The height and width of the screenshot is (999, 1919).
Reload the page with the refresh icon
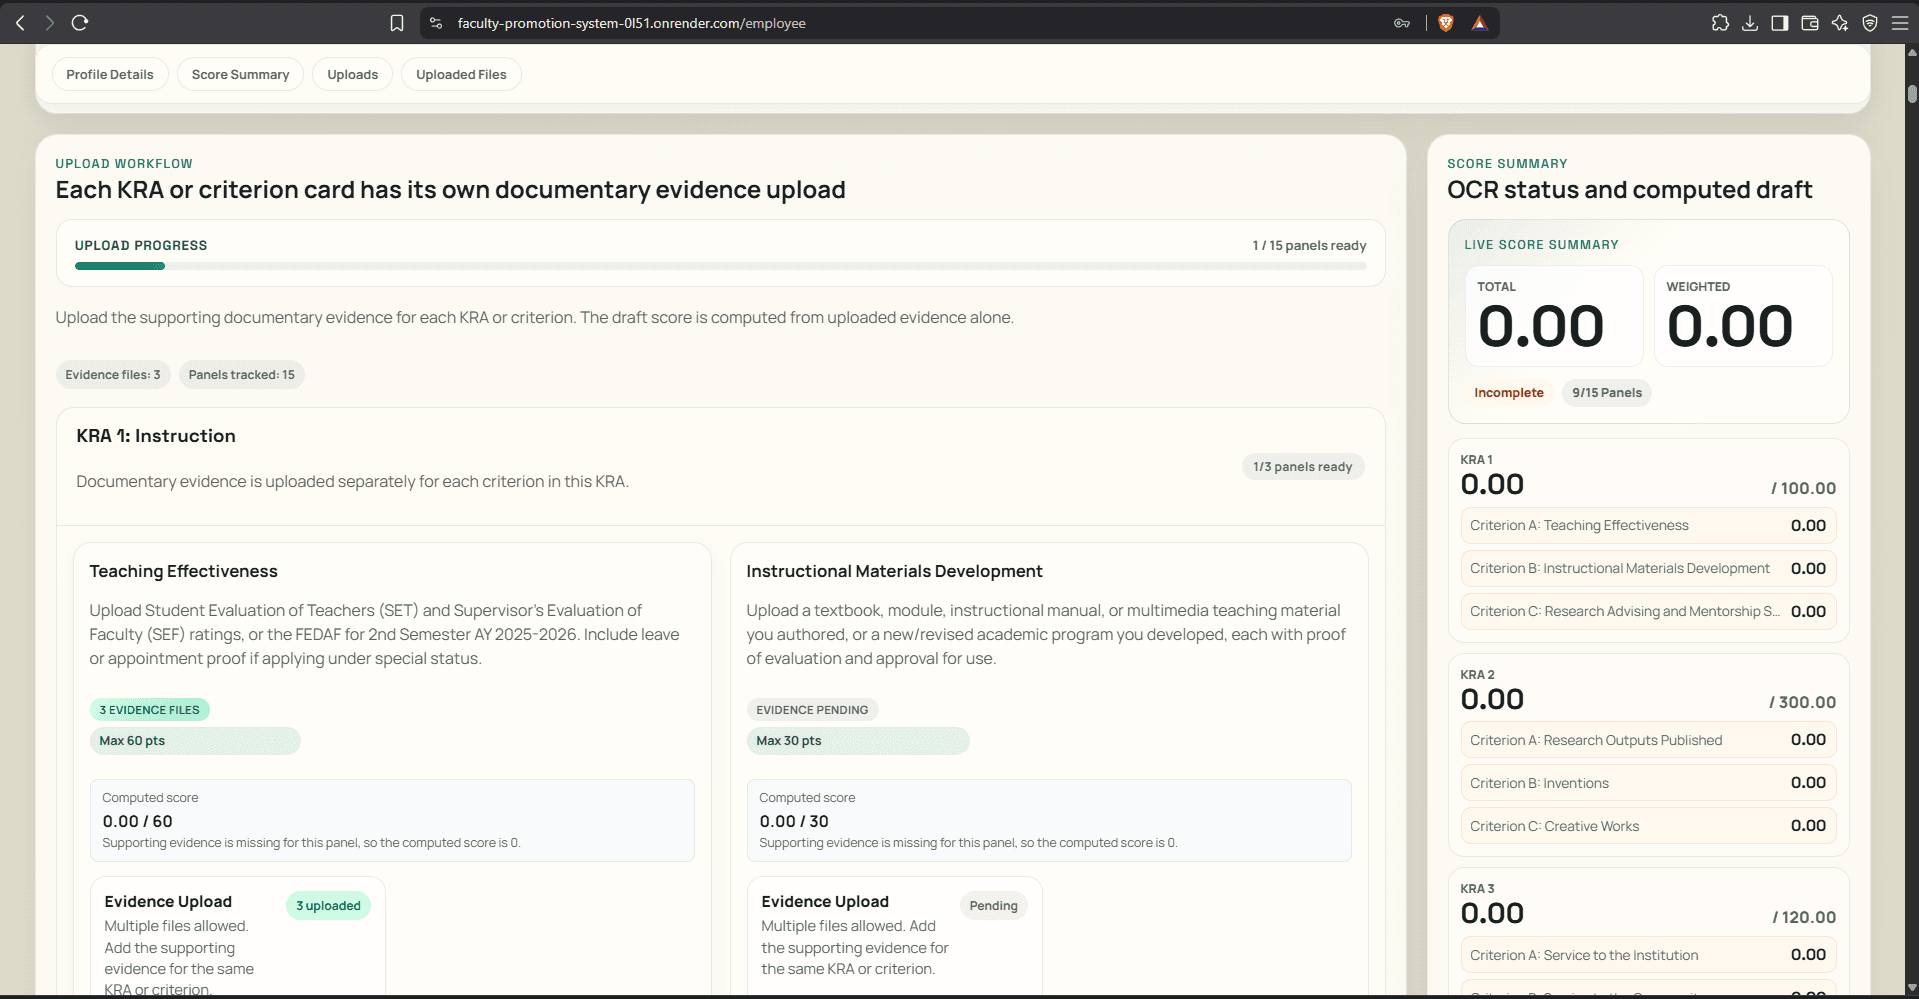(80, 23)
